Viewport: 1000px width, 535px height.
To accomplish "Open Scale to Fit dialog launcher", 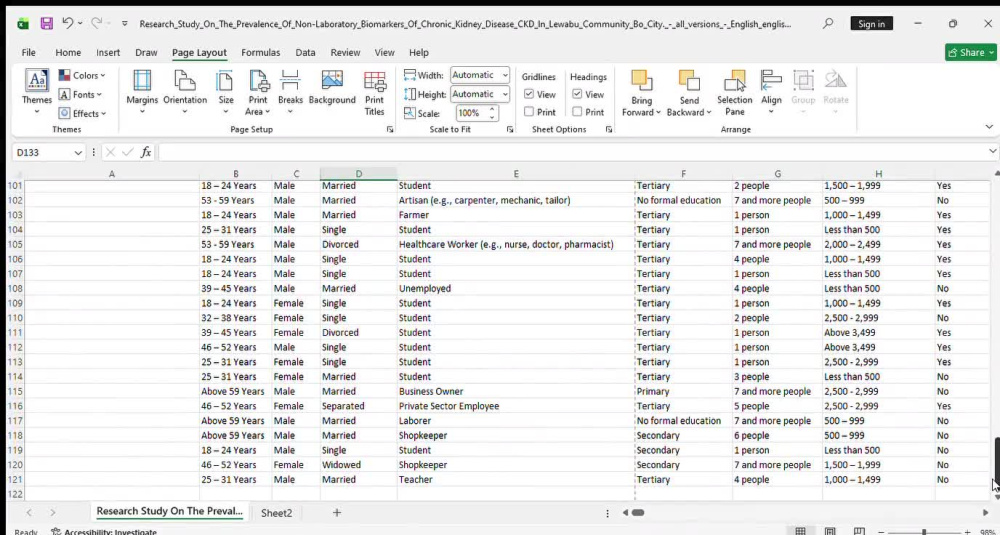I will pos(510,129).
